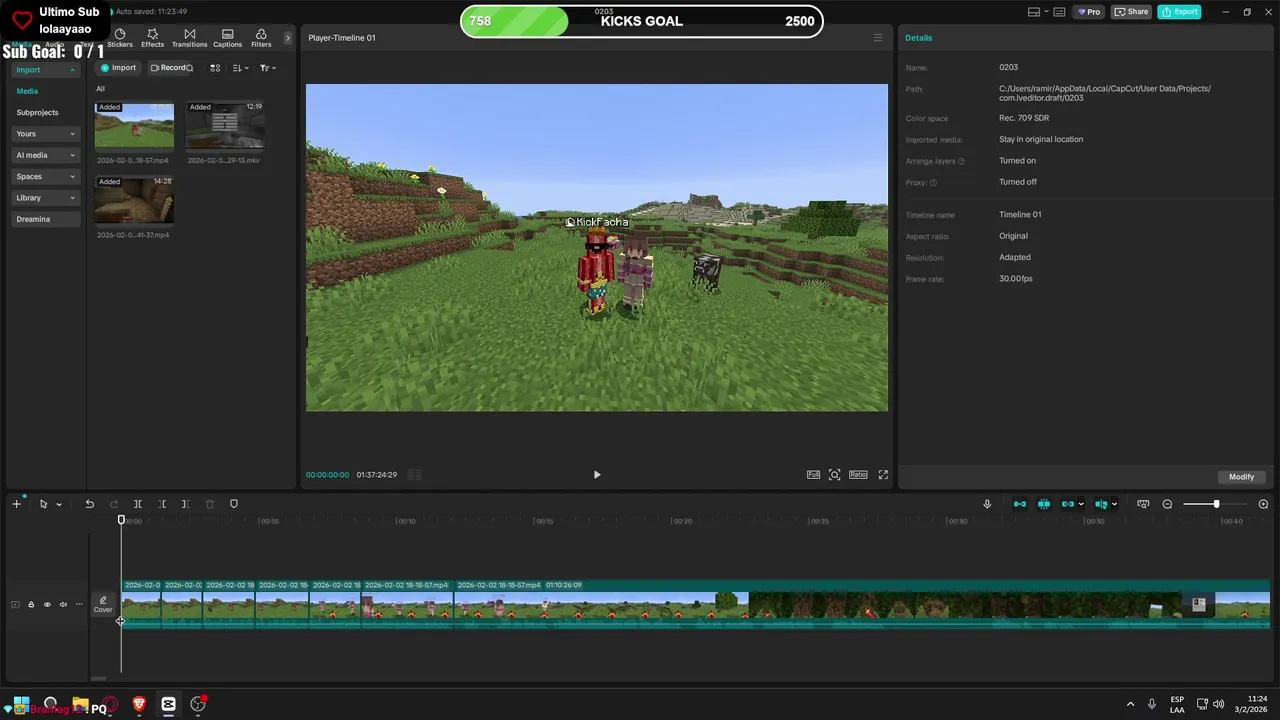This screenshot has width=1280, height=720.
Task: Open the Pro upgrade button
Action: (1088, 12)
